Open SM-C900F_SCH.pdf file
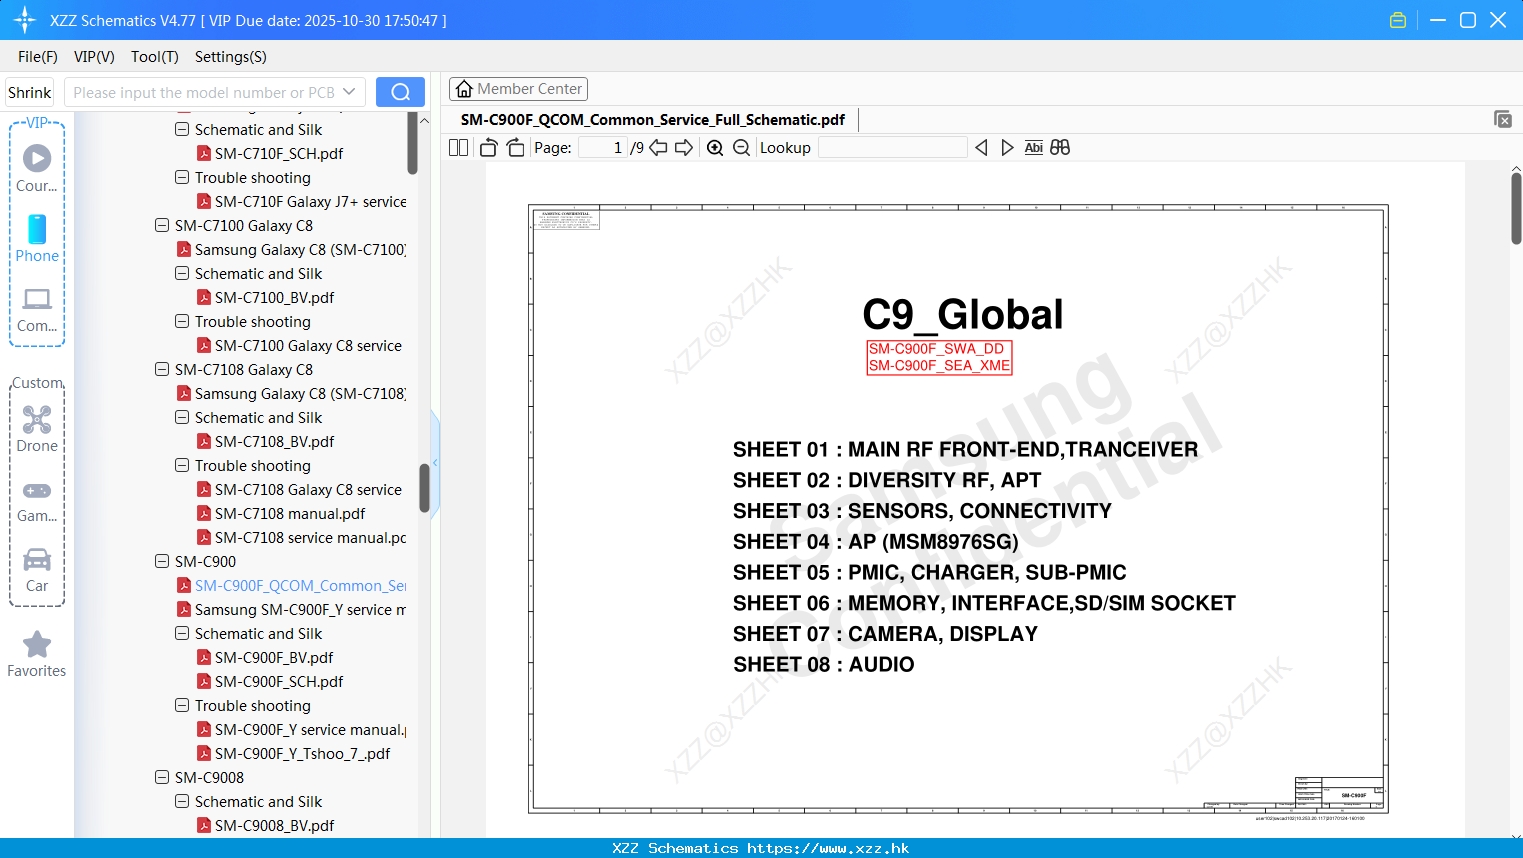The width and height of the screenshot is (1523, 858). [279, 681]
